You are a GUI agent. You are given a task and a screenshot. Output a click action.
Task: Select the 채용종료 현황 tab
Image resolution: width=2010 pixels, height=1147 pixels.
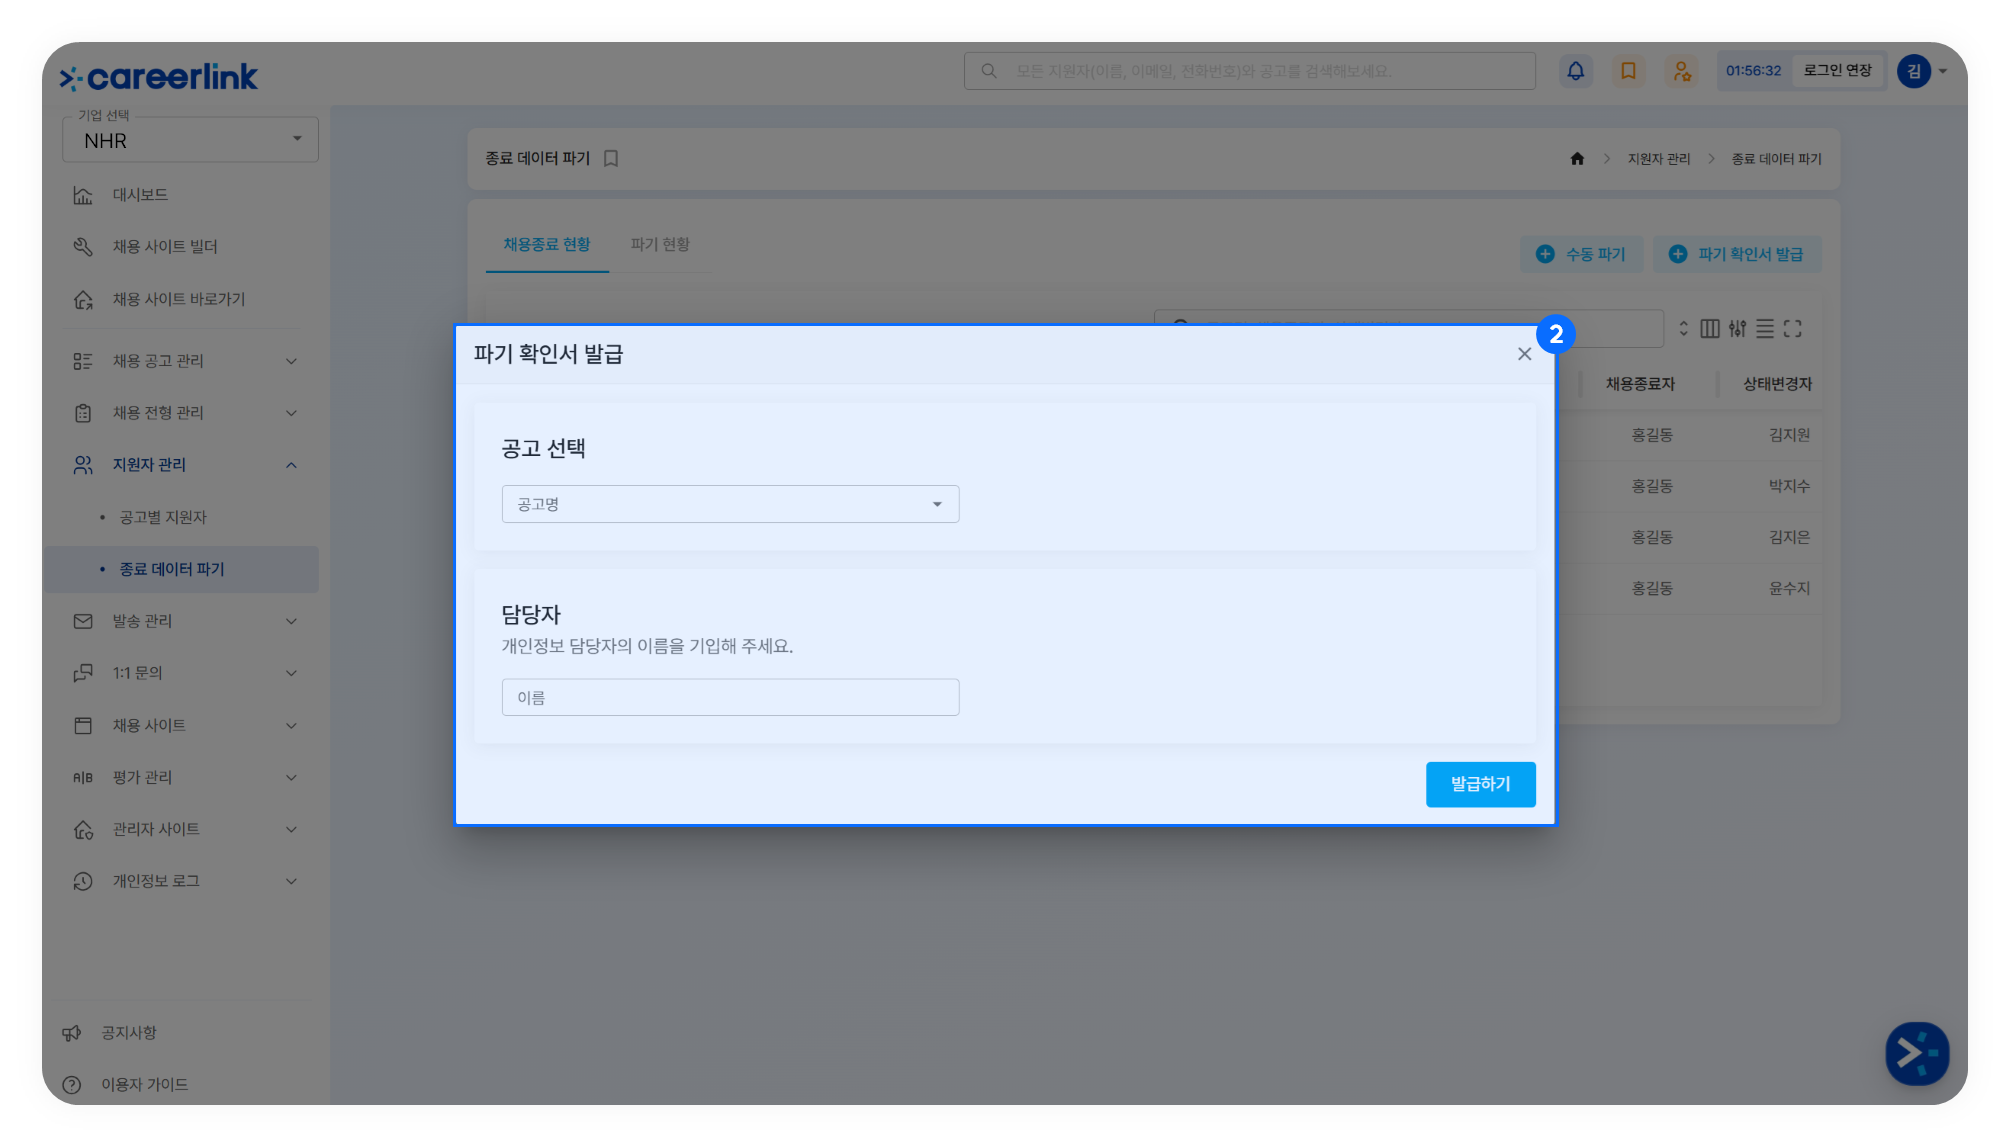pos(547,245)
